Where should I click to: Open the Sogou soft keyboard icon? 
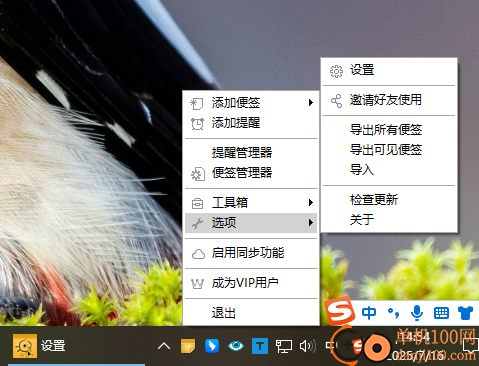(x=441, y=313)
